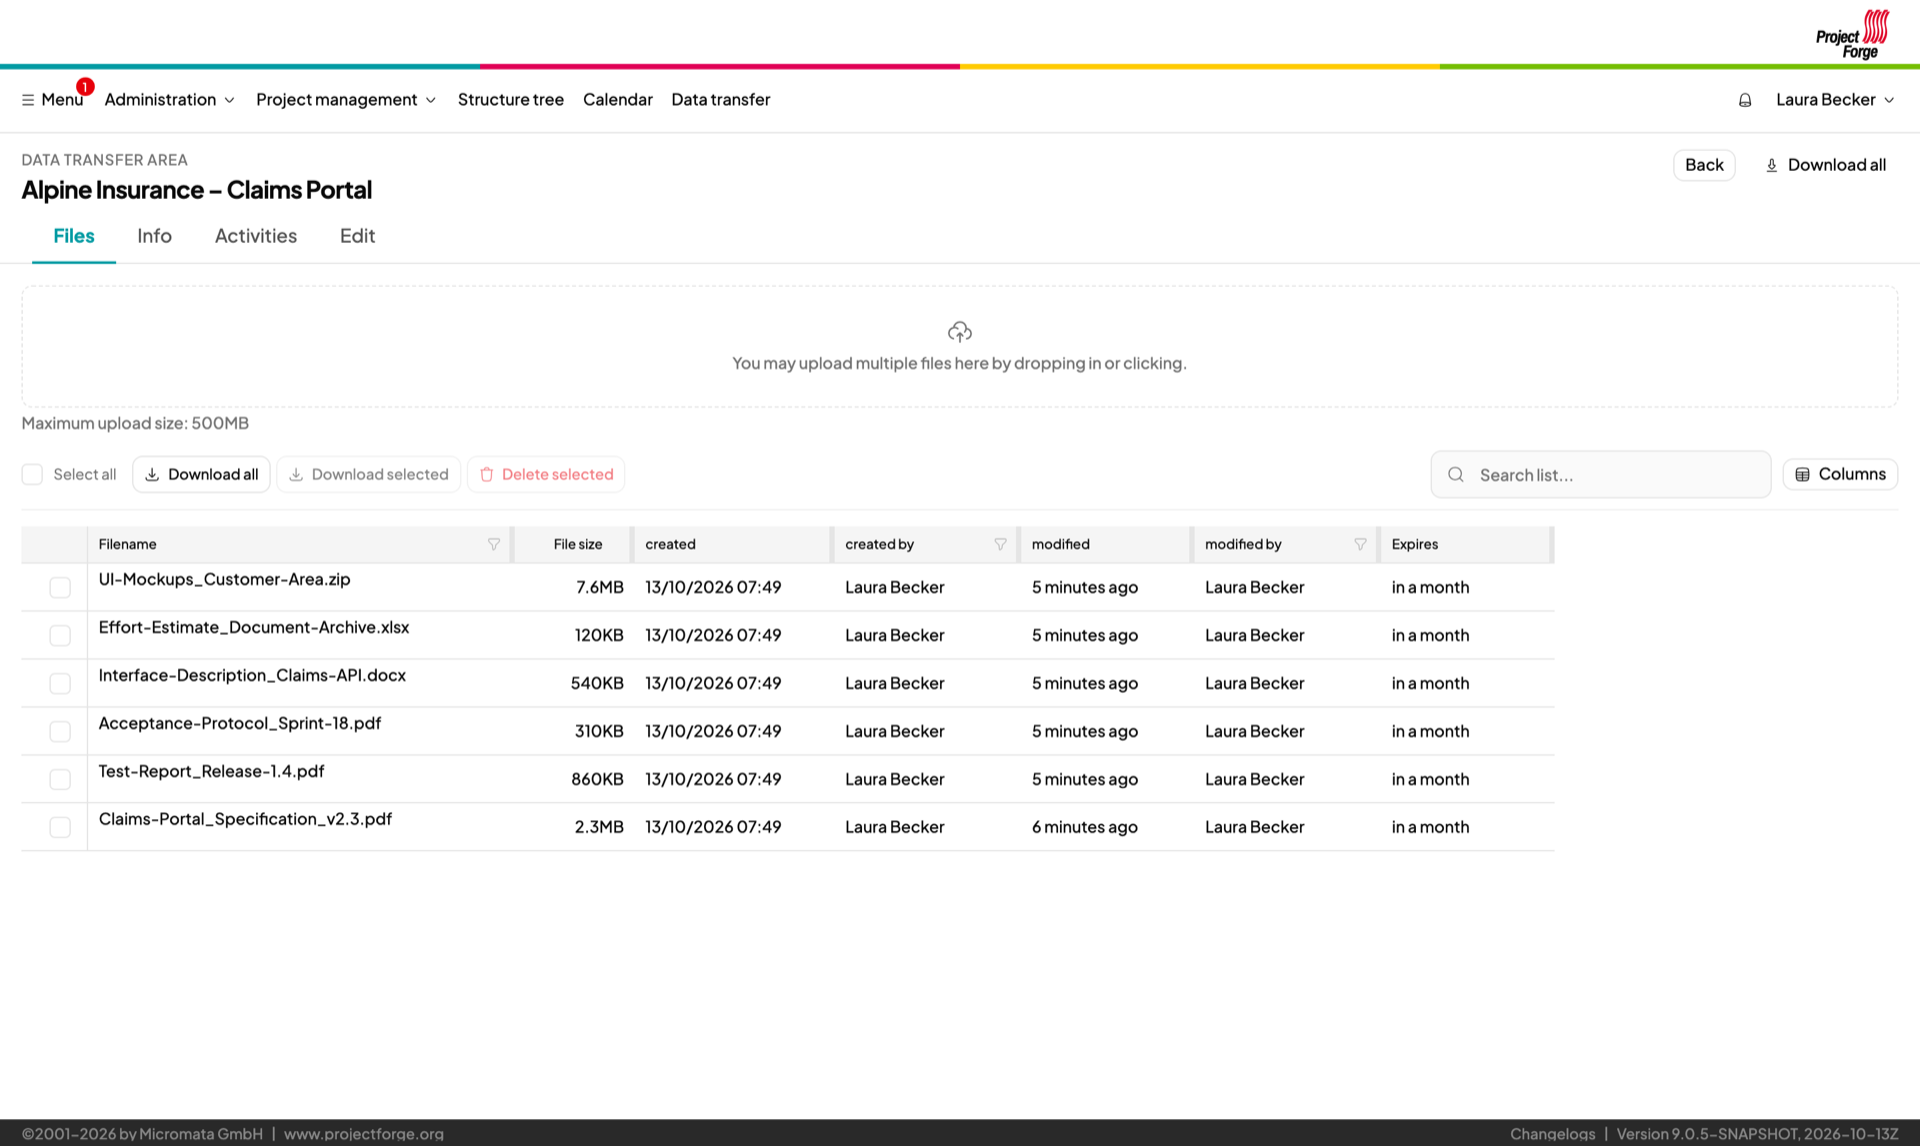This screenshot has height=1146, width=1920.
Task: Sort by the File size column header
Action: pyautogui.click(x=577, y=544)
